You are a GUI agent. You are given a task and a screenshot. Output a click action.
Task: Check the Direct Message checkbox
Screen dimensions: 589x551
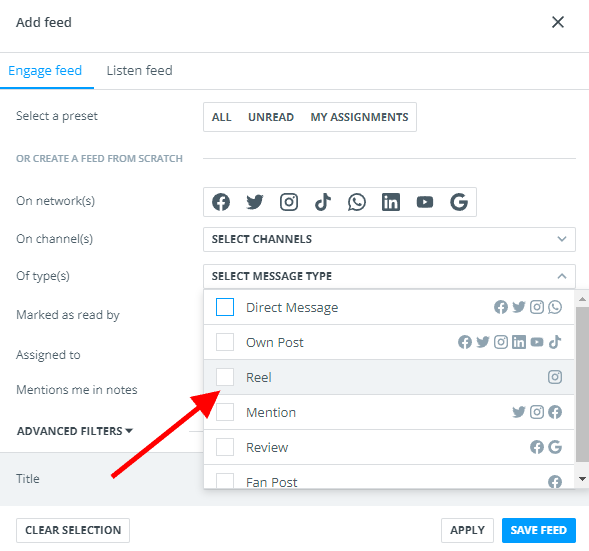point(225,307)
